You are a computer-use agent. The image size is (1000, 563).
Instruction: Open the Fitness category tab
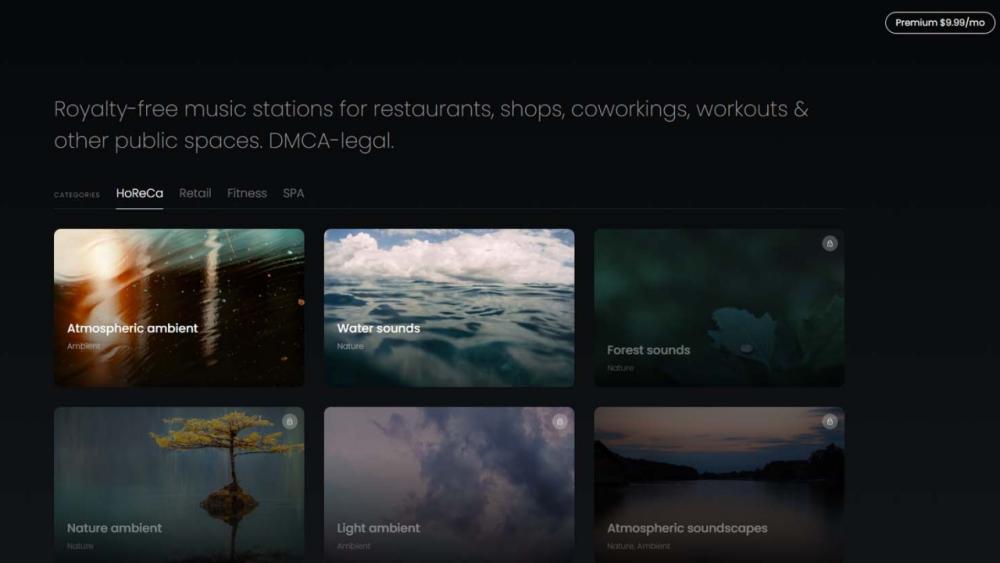tap(247, 193)
